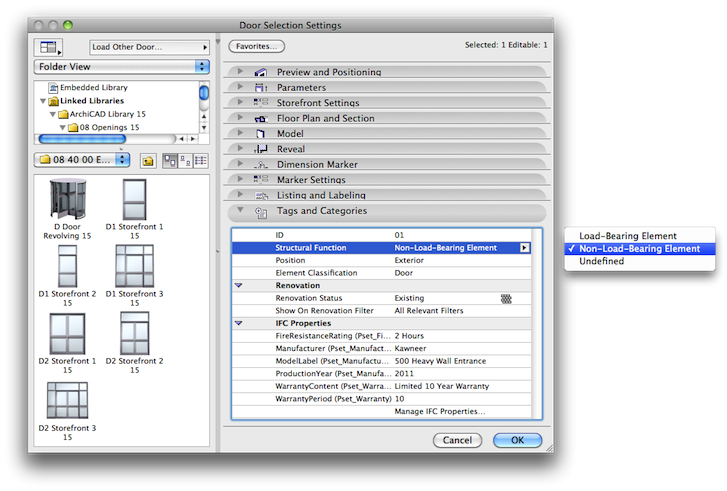Click the Position value Exterior

(x=409, y=261)
